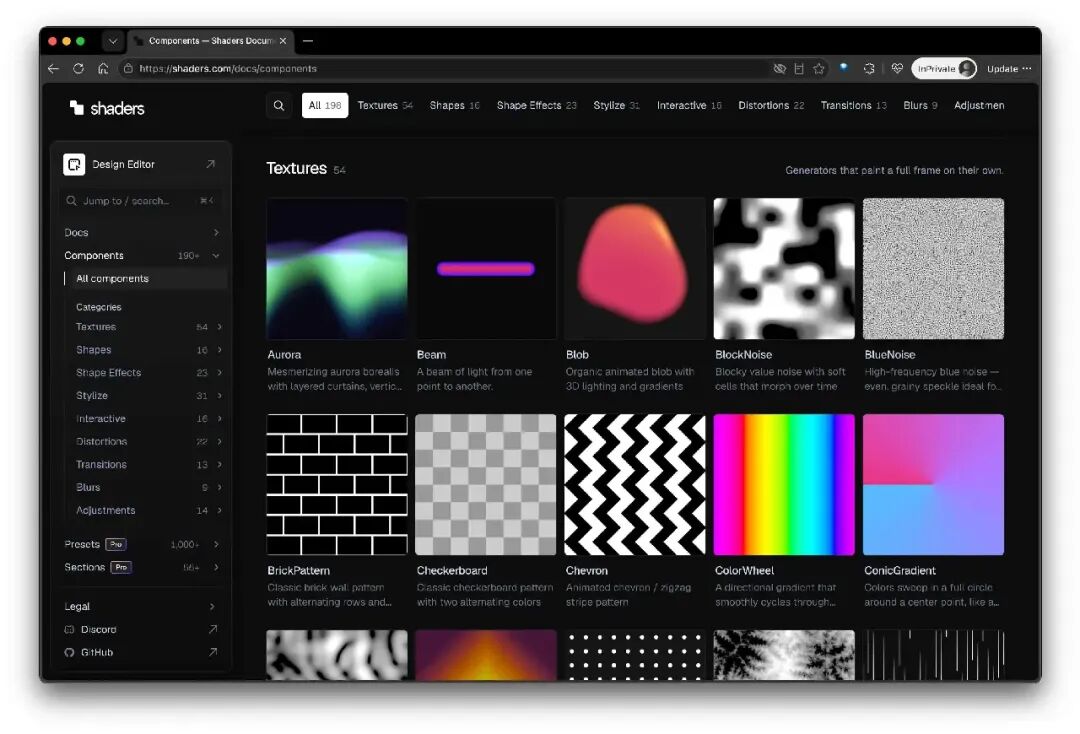Bookmark page with the star icon
The image size is (1080, 734).
(x=819, y=68)
